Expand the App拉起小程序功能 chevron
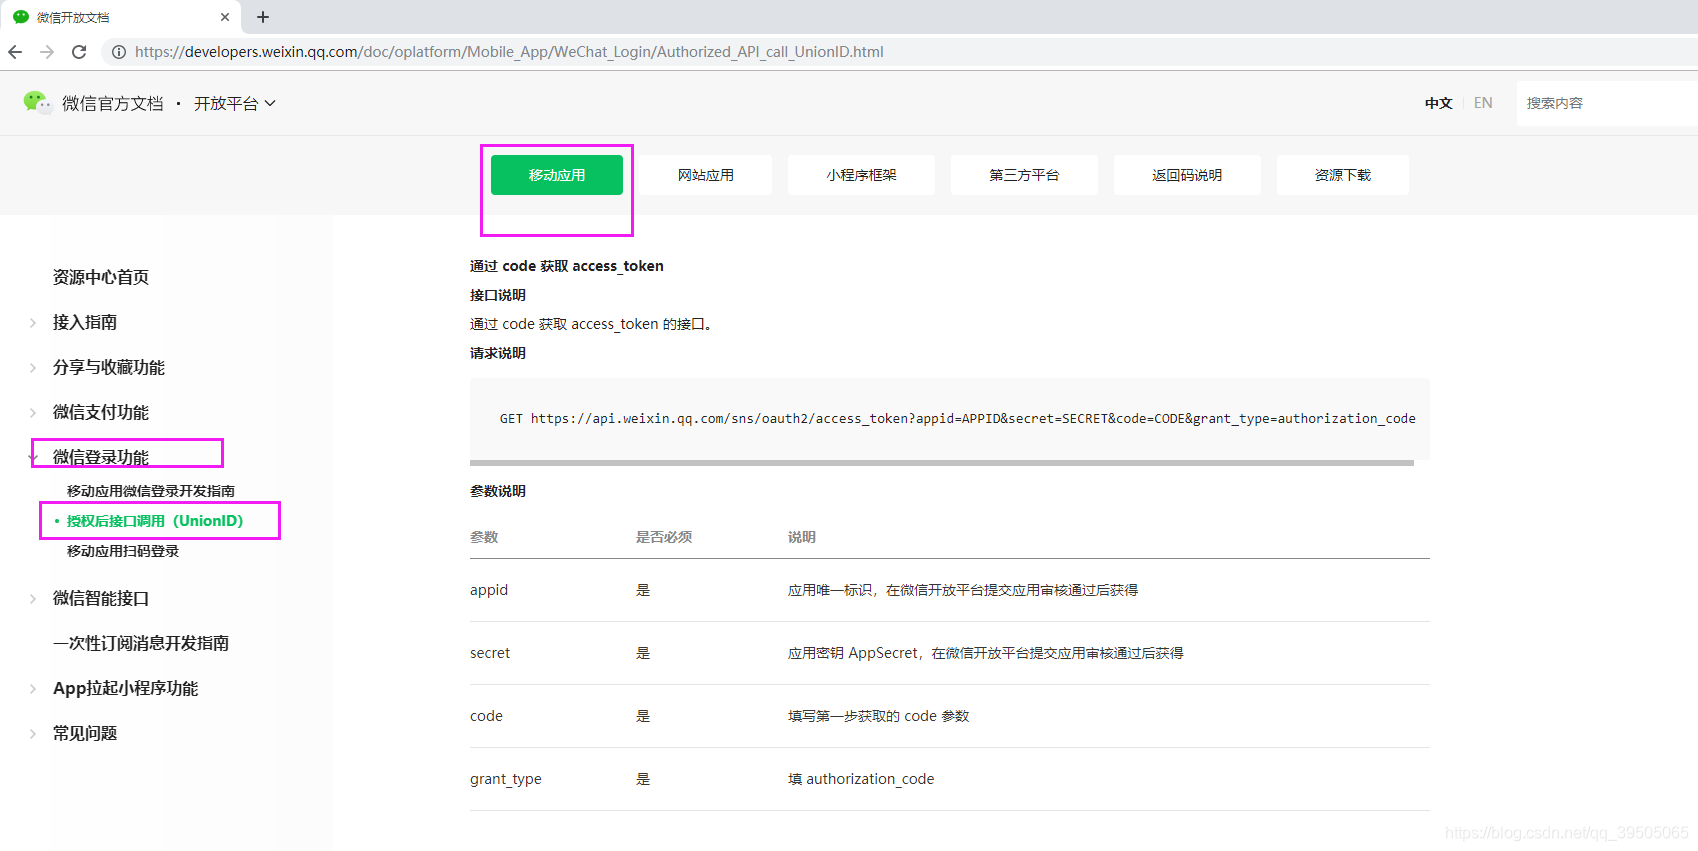Viewport: 1698px width, 851px height. 33,688
